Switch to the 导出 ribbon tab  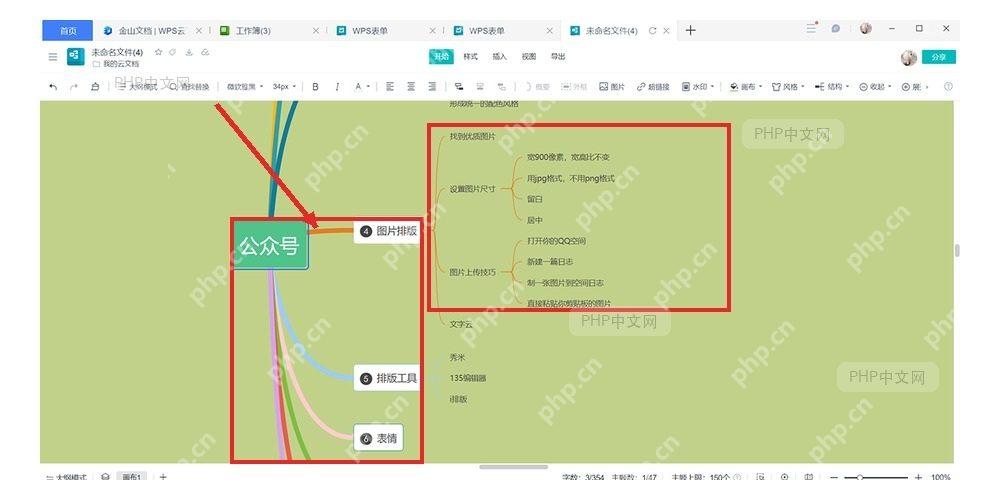(558, 57)
